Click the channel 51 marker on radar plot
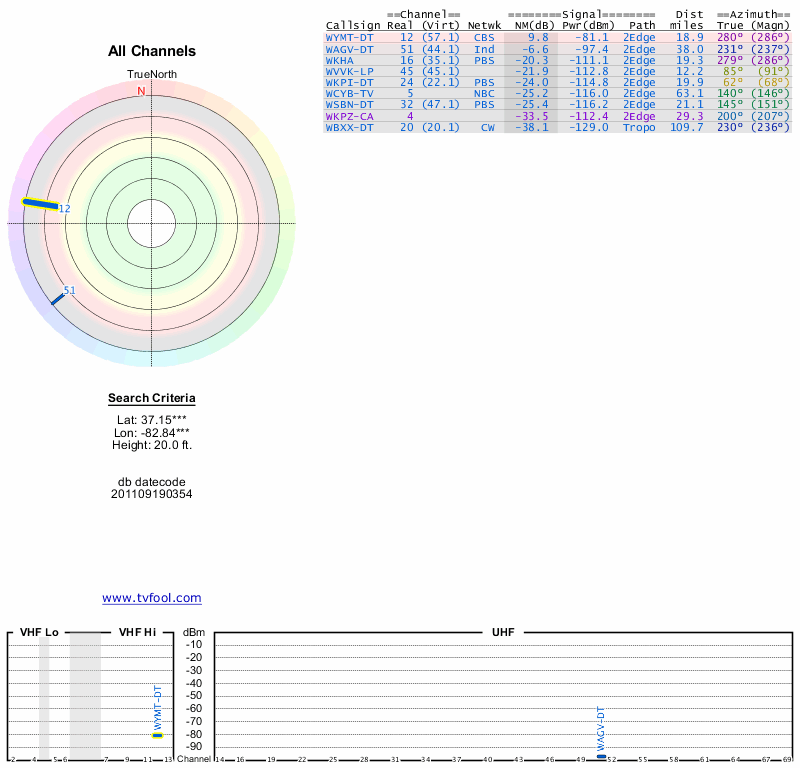Viewport: 800px width, 768px height. pyautogui.click(x=57, y=297)
